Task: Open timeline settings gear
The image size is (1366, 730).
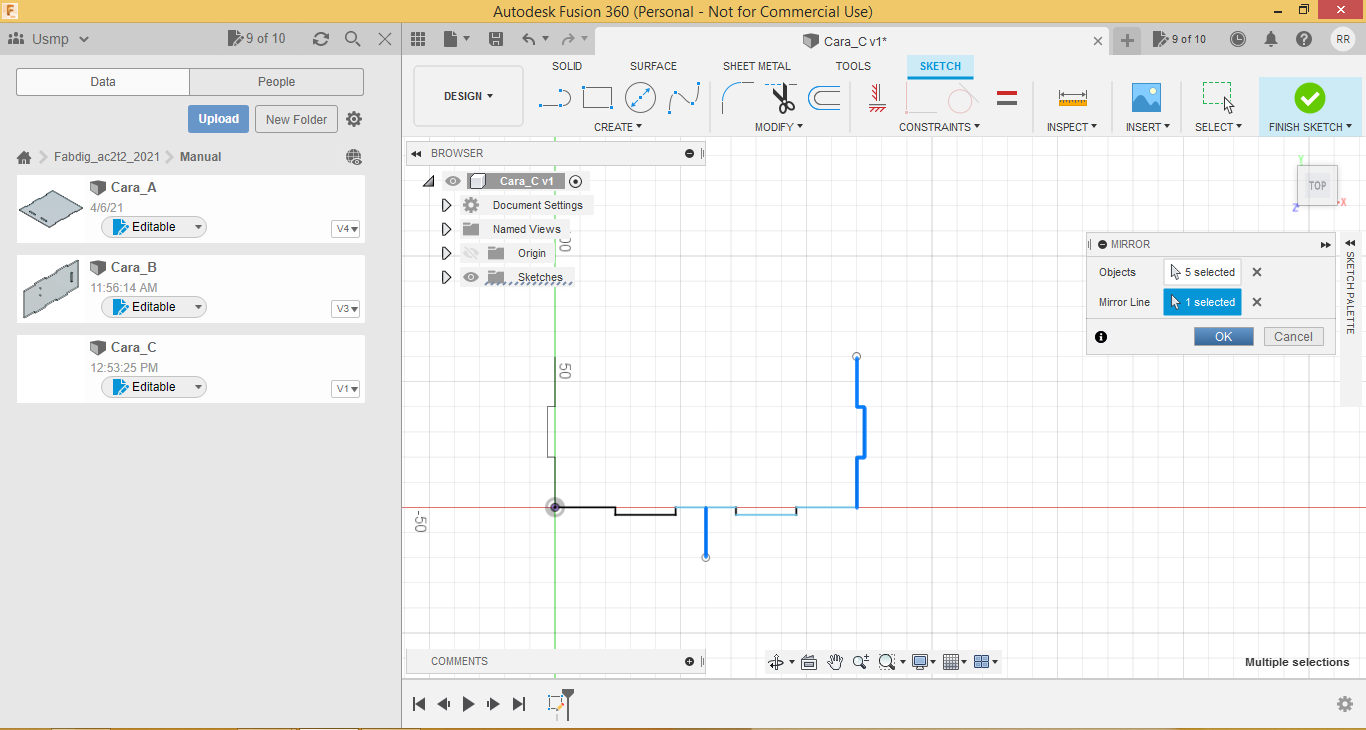Action: 1345,704
